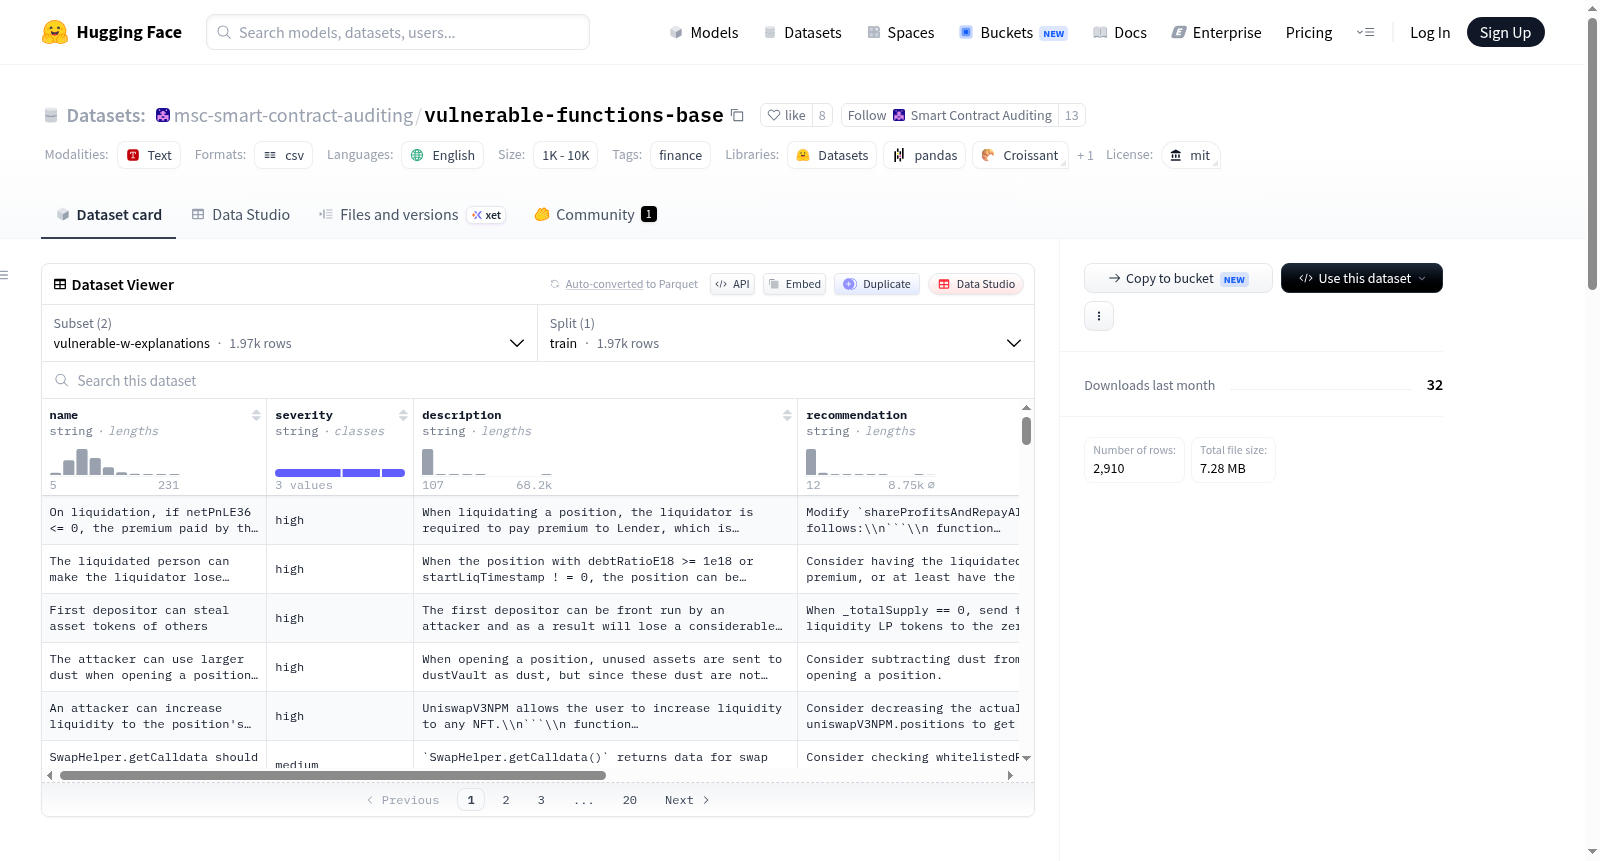The width and height of the screenshot is (1600, 861).
Task: Open the API button
Action: tap(732, 284)
